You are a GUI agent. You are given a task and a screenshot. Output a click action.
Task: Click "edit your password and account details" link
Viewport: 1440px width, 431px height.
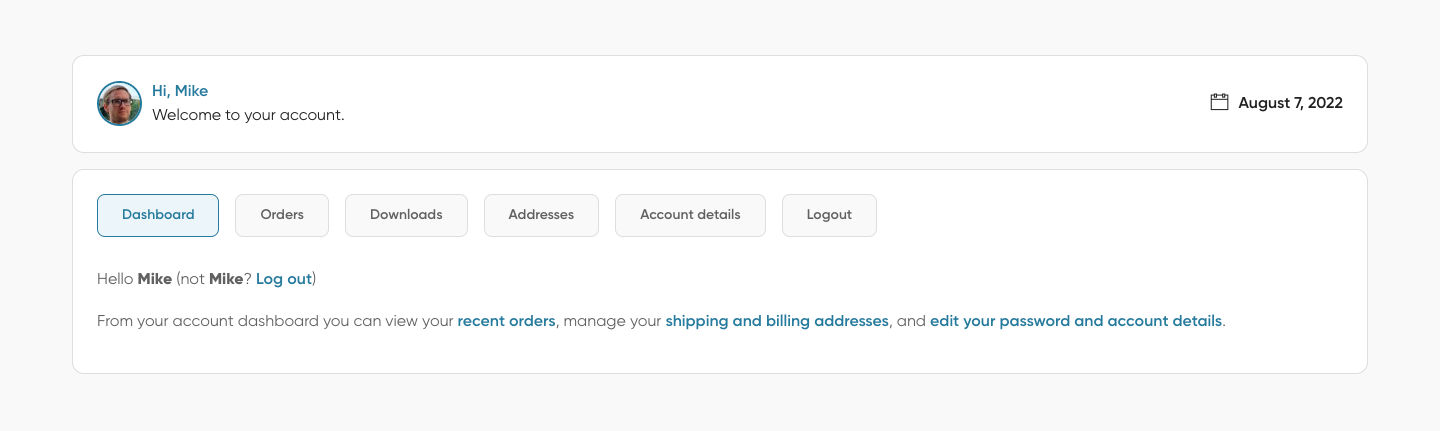click(1075, 321)
